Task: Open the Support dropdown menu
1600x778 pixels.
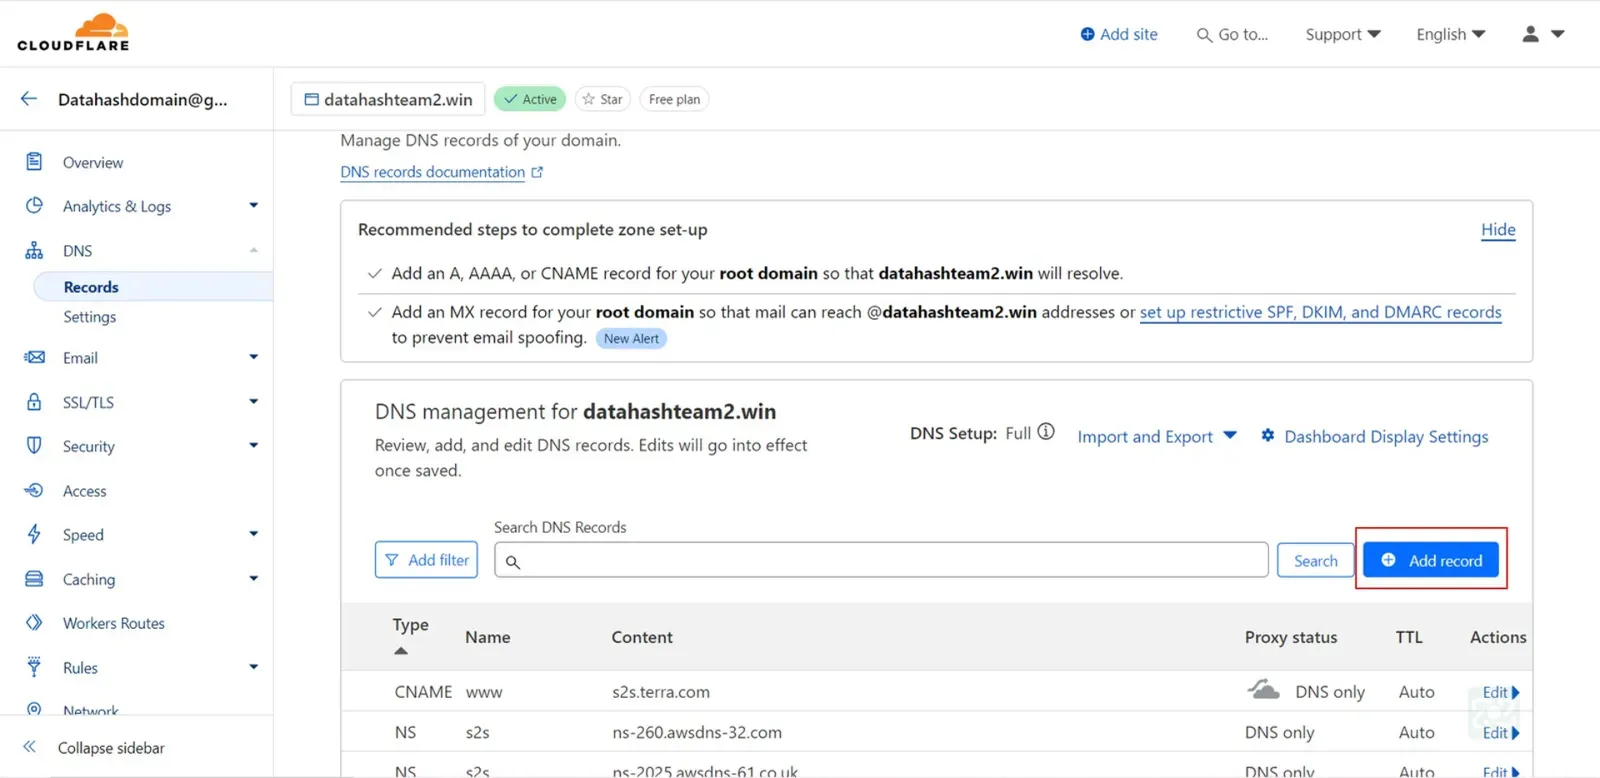Action: point(1343,34)
